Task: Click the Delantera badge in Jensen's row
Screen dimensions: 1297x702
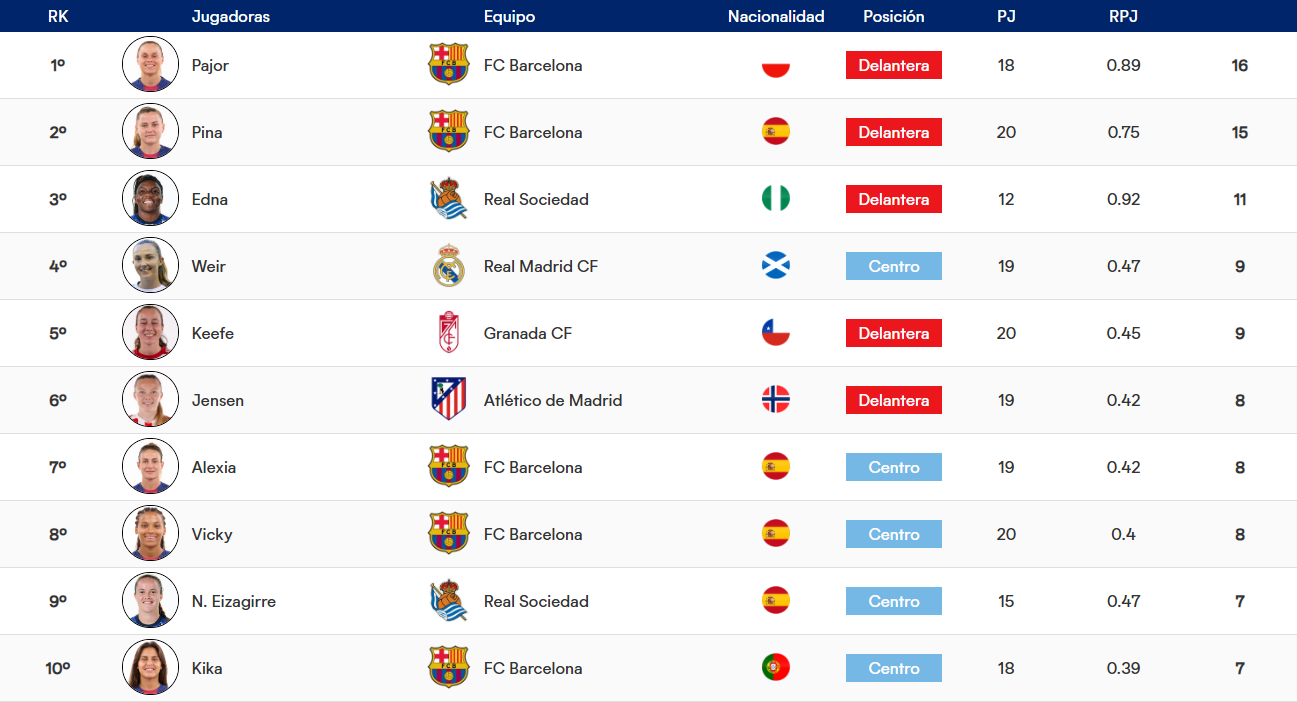Action: [x=894, y=400]
